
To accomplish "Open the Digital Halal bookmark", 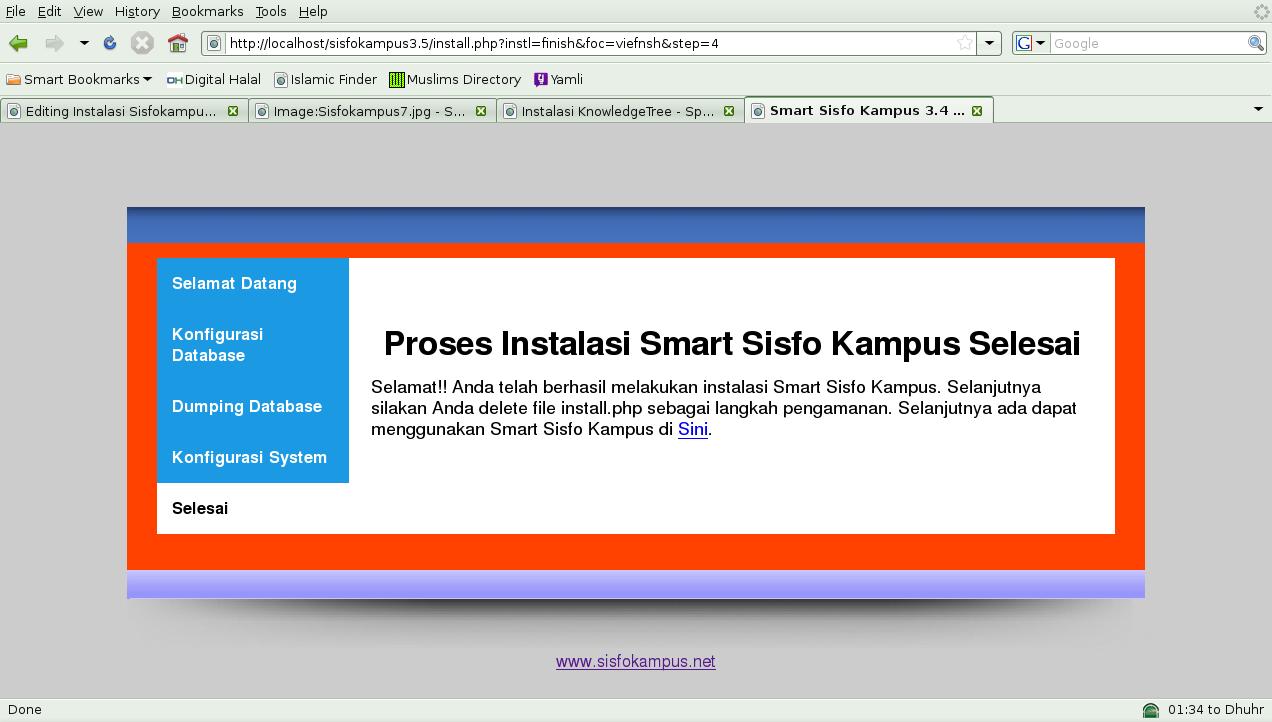I will (214, 79).
